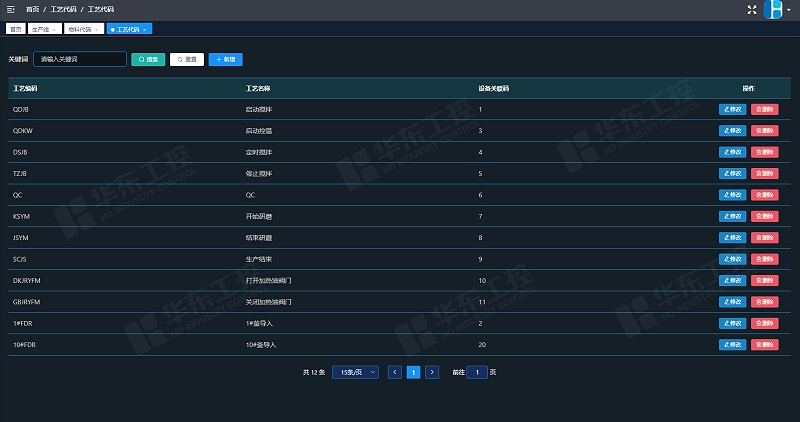Image resolution: width=800 pixels, height=422 pixels.
Task: Click the 修改 button for KSYM row
Action: point(732,216)
